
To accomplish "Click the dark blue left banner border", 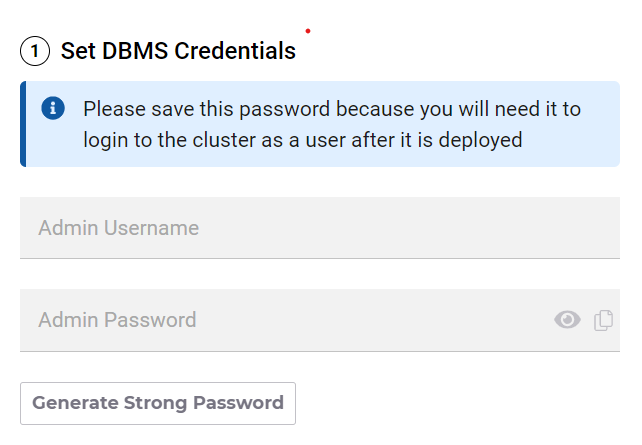I will (x=22, y=124).
